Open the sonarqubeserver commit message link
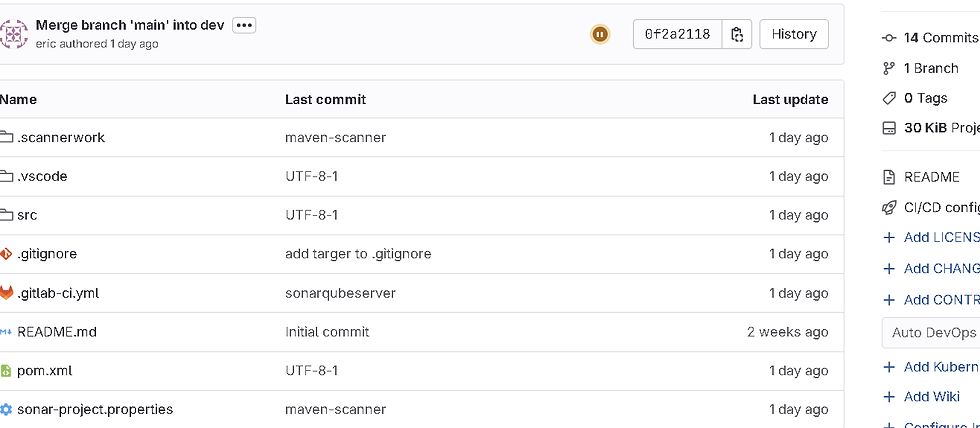Screen dimensions: 980x428 [x=340, y=293]
